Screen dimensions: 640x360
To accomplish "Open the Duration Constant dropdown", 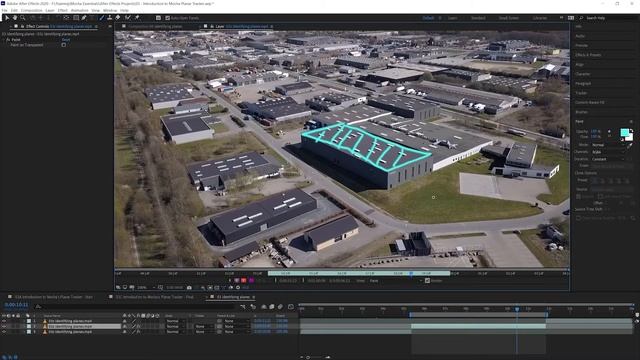I will (608, 159).
